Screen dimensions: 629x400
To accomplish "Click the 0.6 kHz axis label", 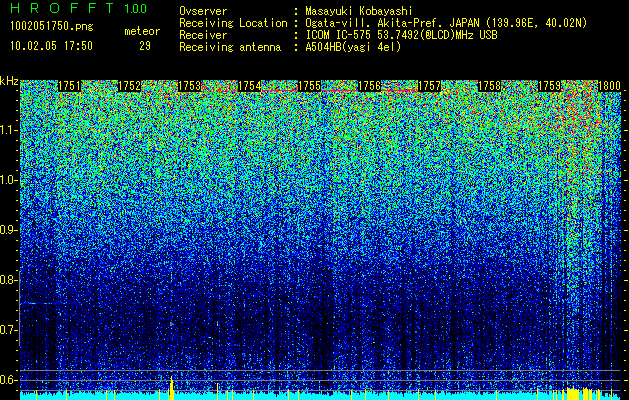I will (x=8, y=380).
